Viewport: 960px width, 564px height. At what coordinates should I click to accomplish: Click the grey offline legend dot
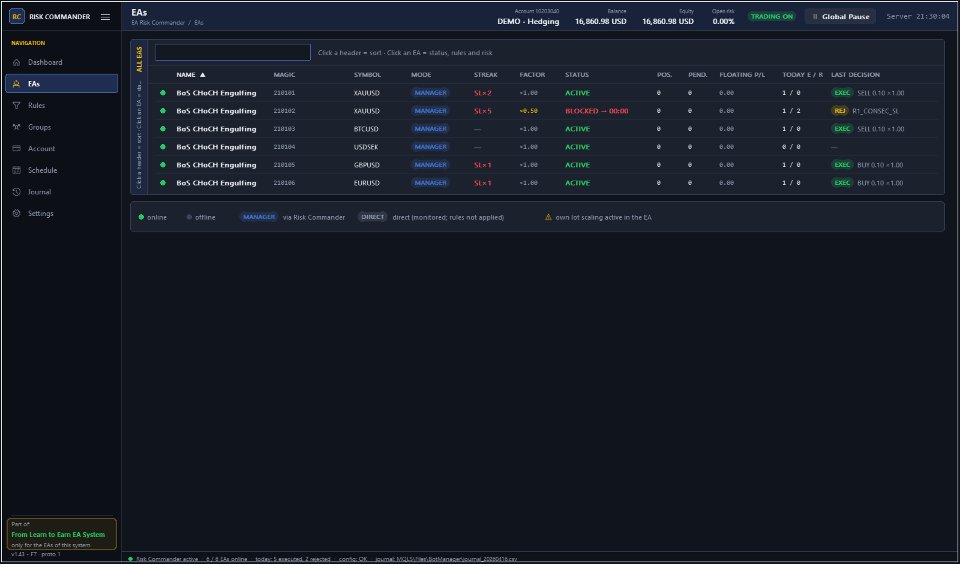(189, 217)
